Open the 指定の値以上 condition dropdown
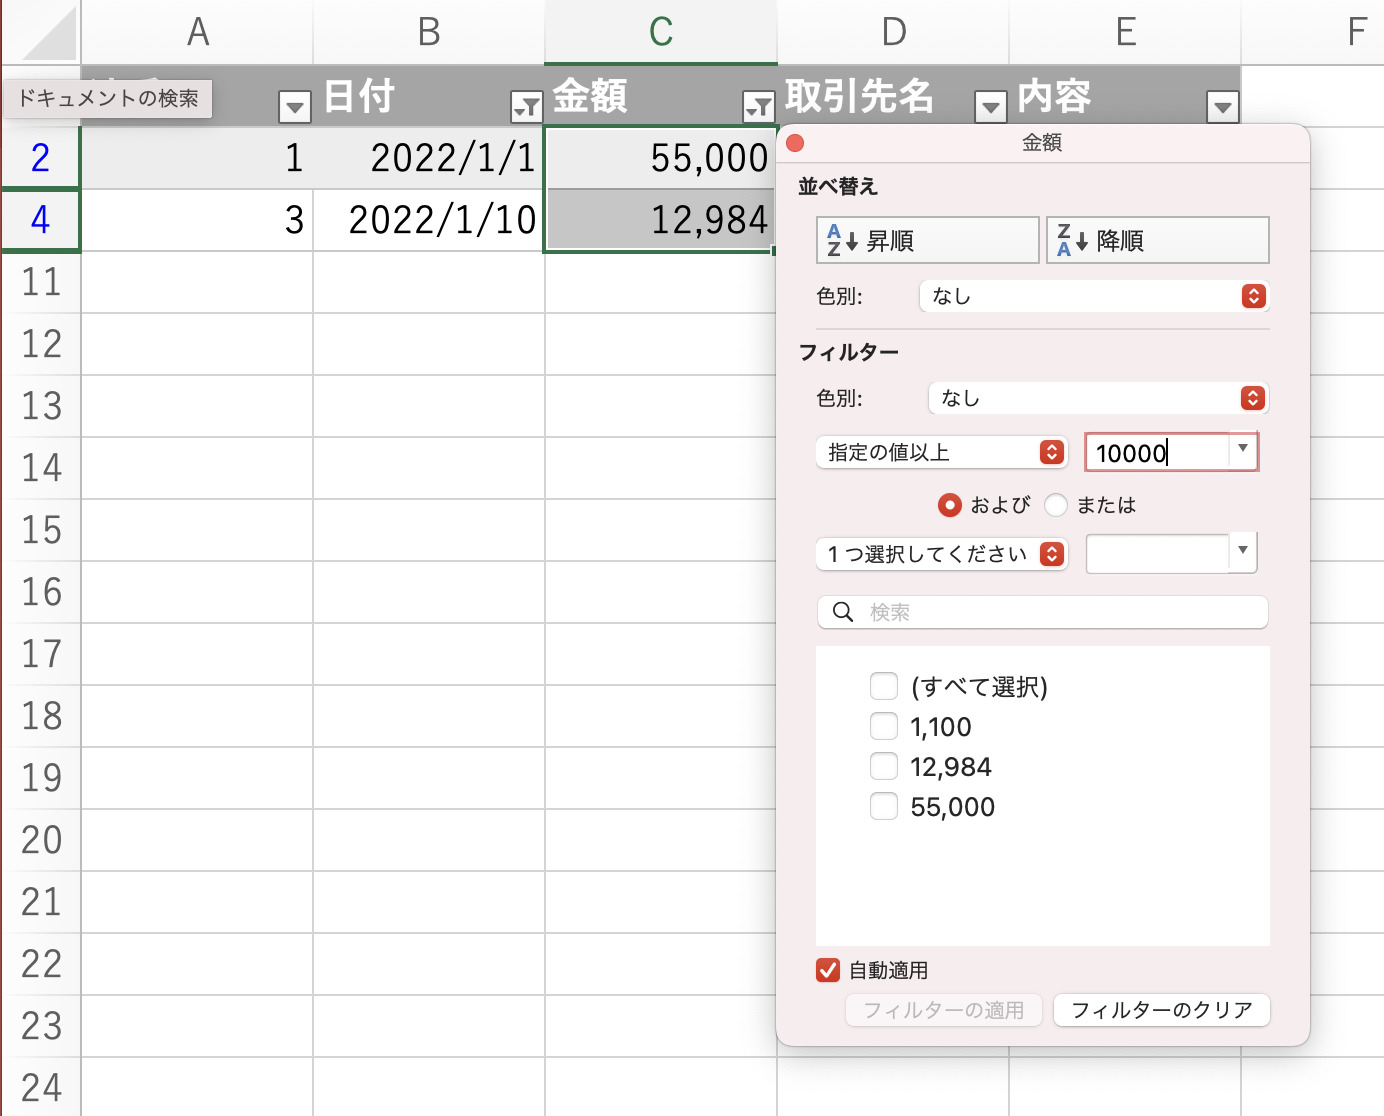 (941, 453)
